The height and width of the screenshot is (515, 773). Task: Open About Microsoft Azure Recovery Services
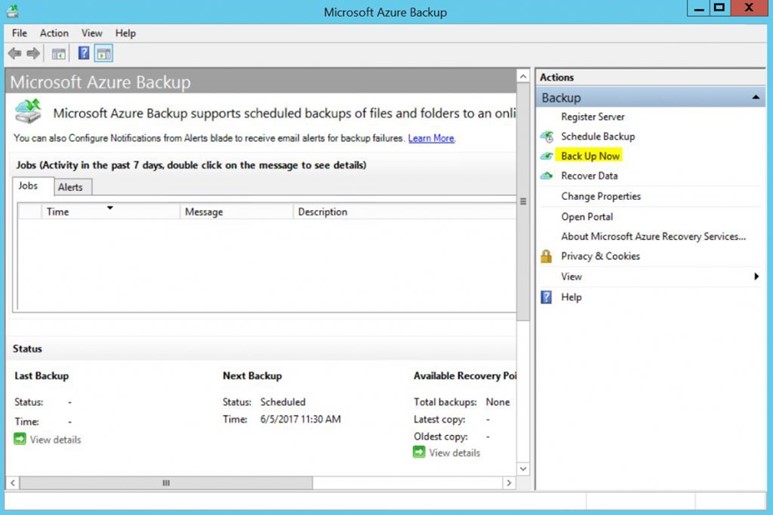tap(653, 237)
